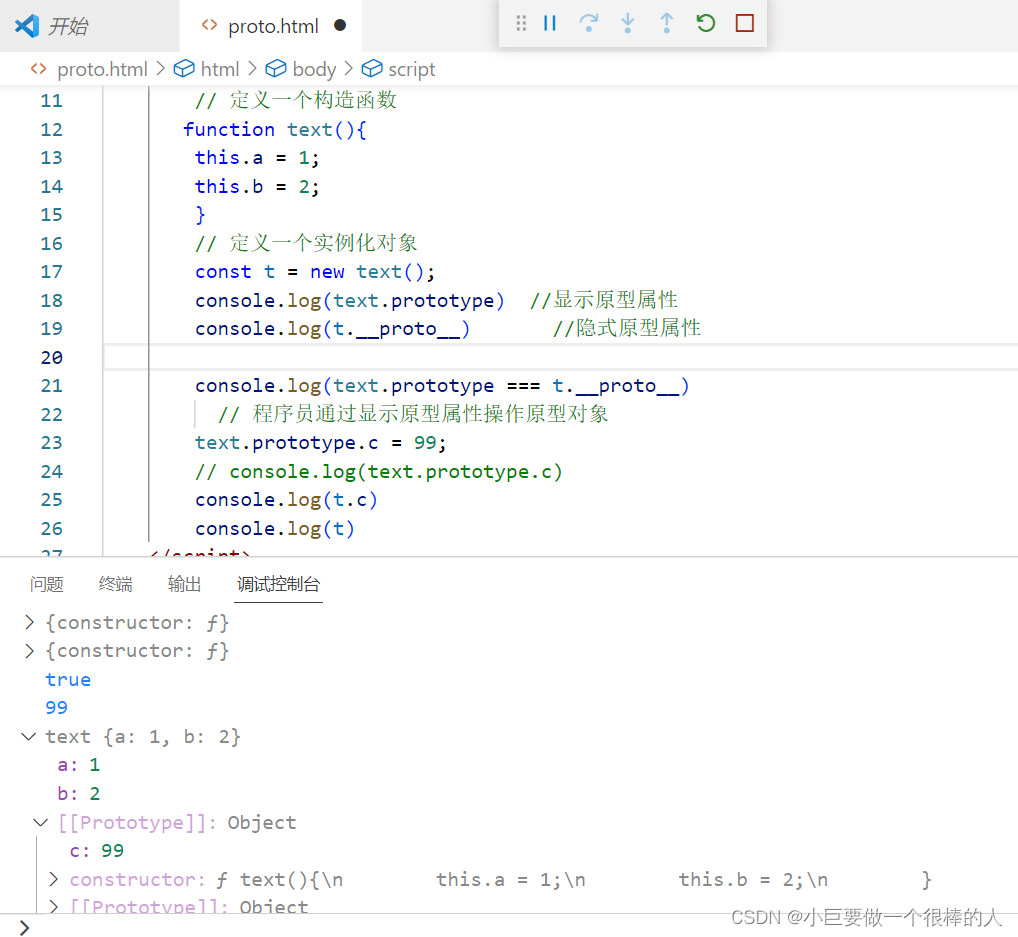
Task: Select proto.html in the breadcrumb
Action: coord(103,69)
